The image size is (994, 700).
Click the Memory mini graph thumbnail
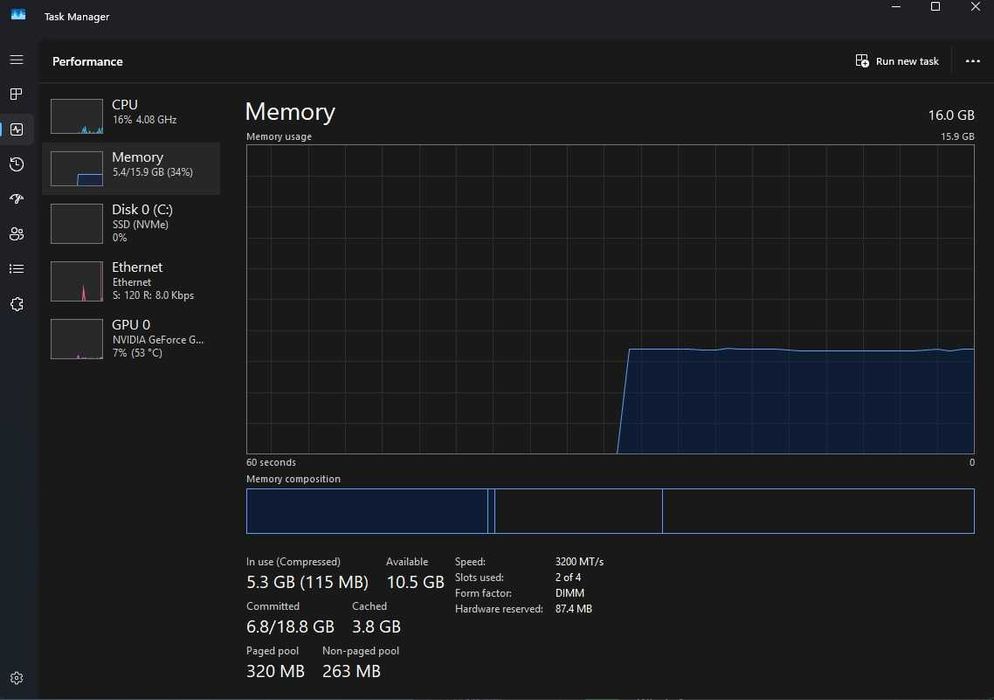coord(77,169)
